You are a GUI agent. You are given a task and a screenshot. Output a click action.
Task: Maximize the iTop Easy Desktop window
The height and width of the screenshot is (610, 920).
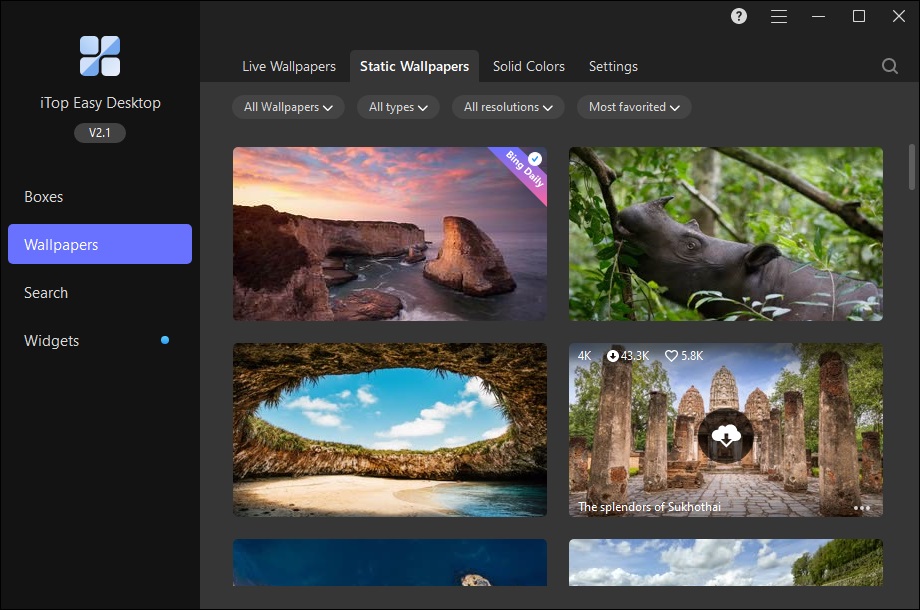pyautogui.click(x=858, y=16)
